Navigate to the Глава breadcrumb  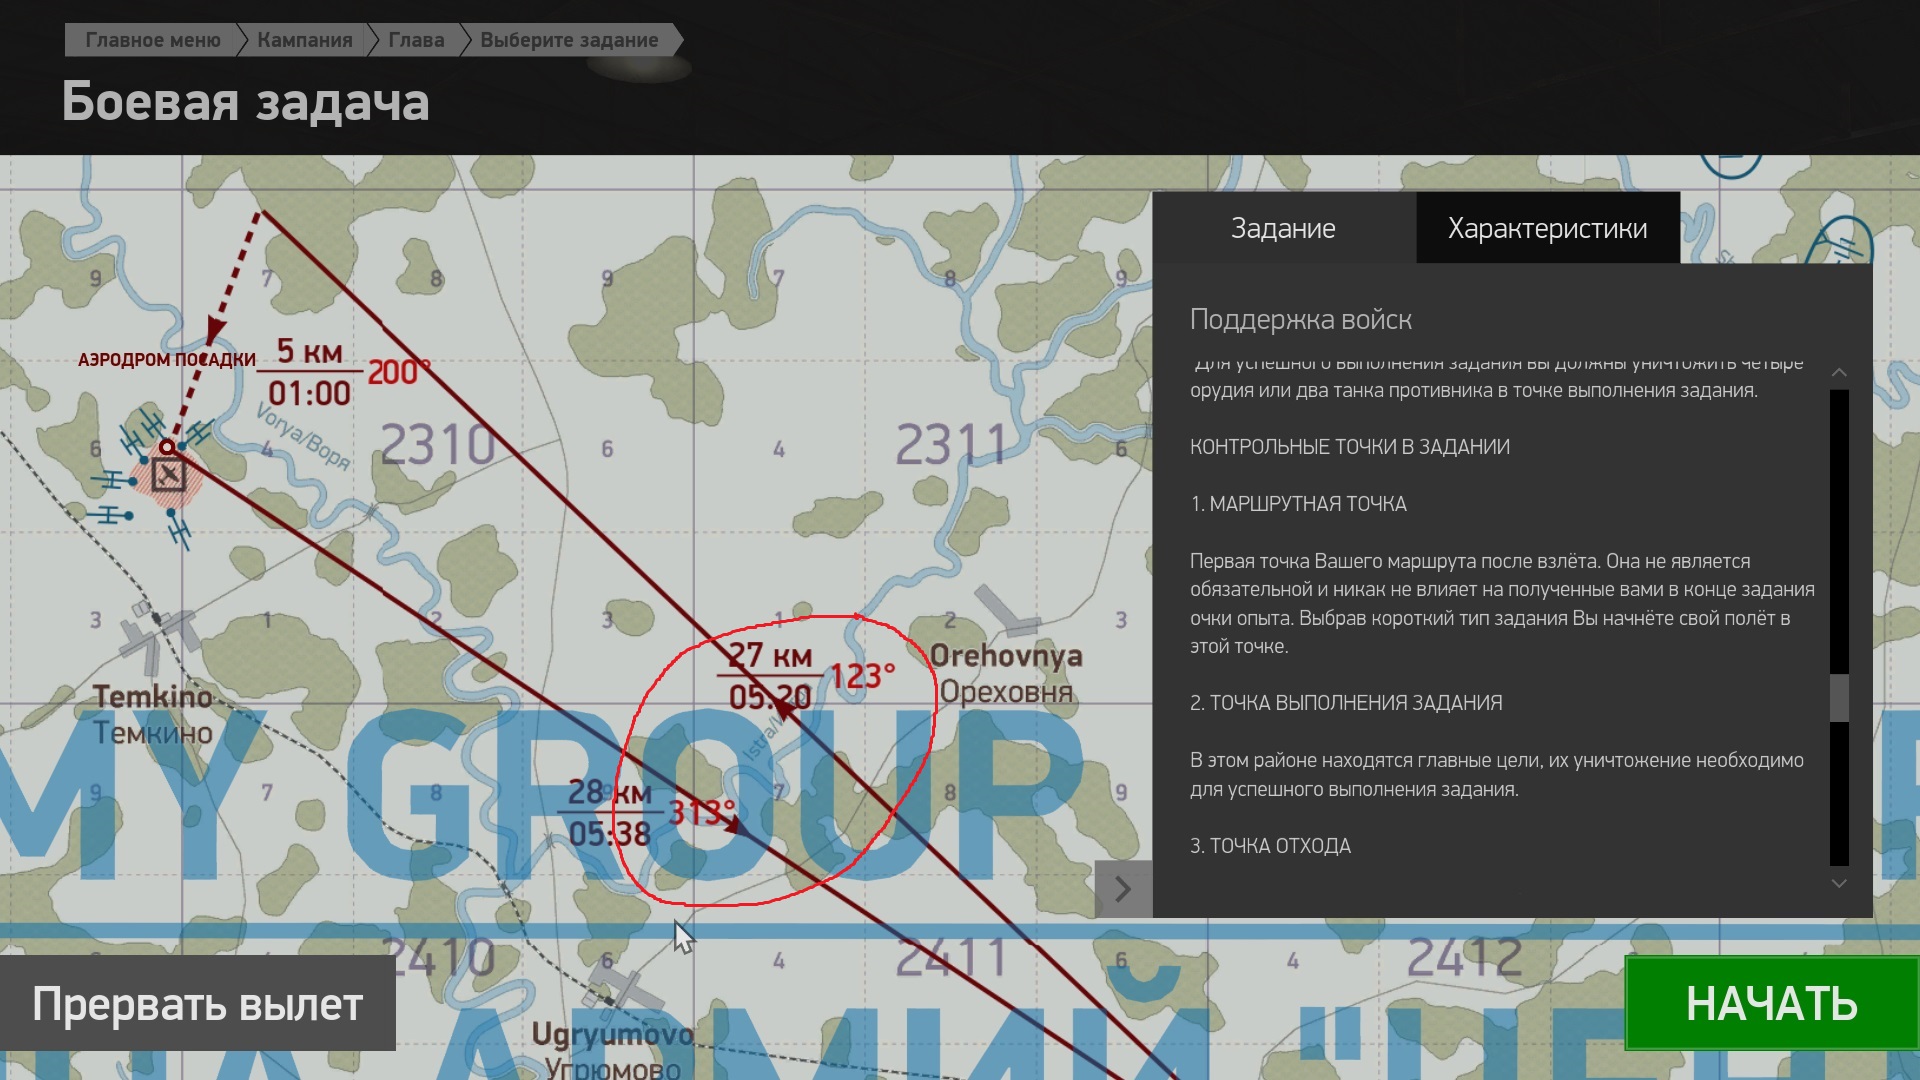416,40
